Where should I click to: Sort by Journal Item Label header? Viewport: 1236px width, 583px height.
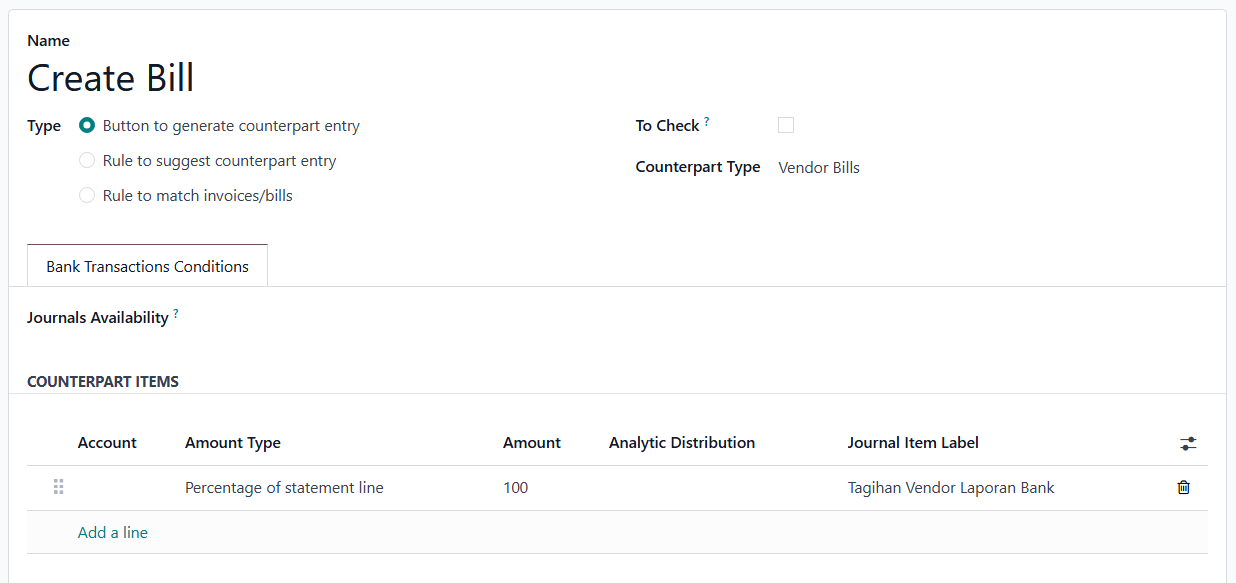pos(913,443)
